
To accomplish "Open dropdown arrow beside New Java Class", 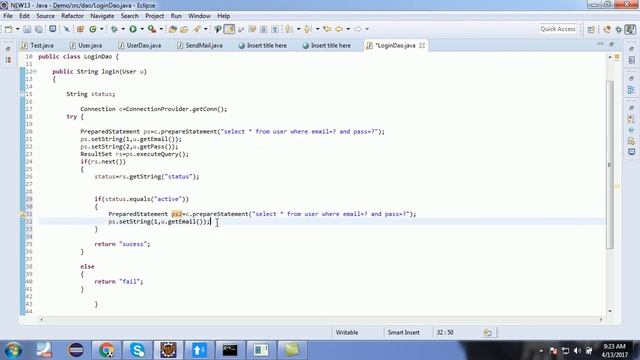I will (x=102, y=29).
